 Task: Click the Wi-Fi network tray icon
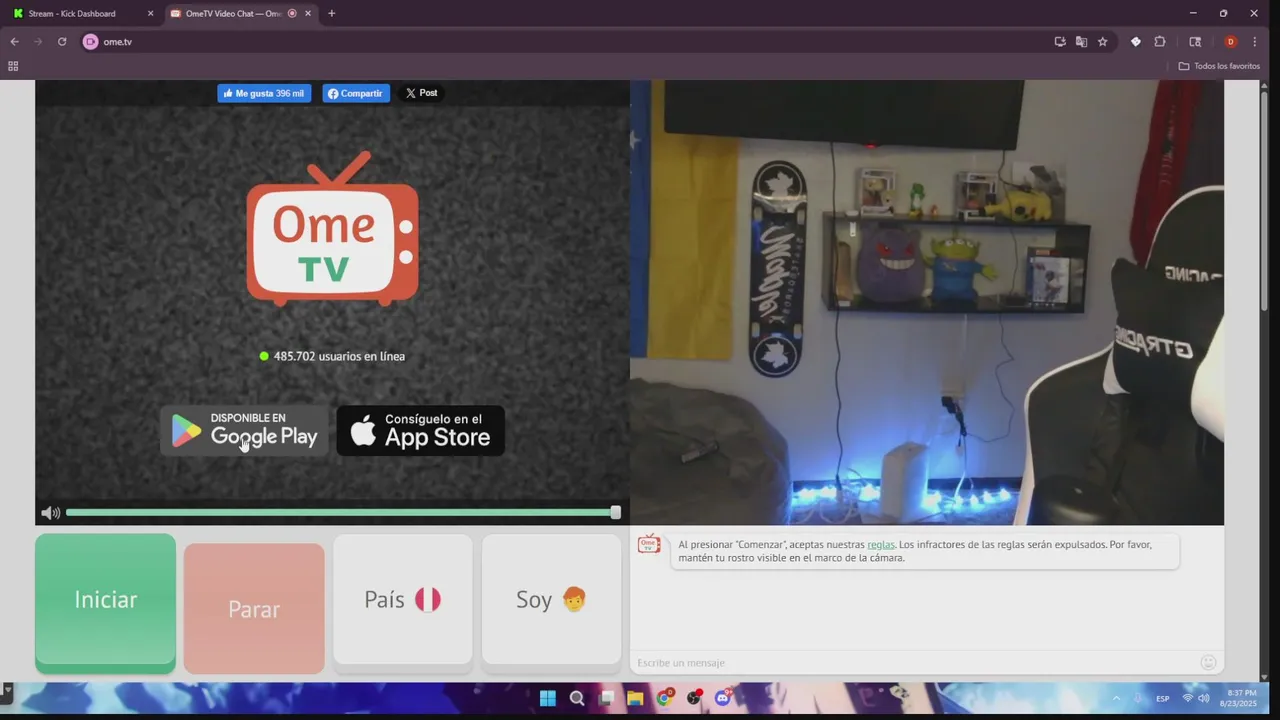[1188, 698]
